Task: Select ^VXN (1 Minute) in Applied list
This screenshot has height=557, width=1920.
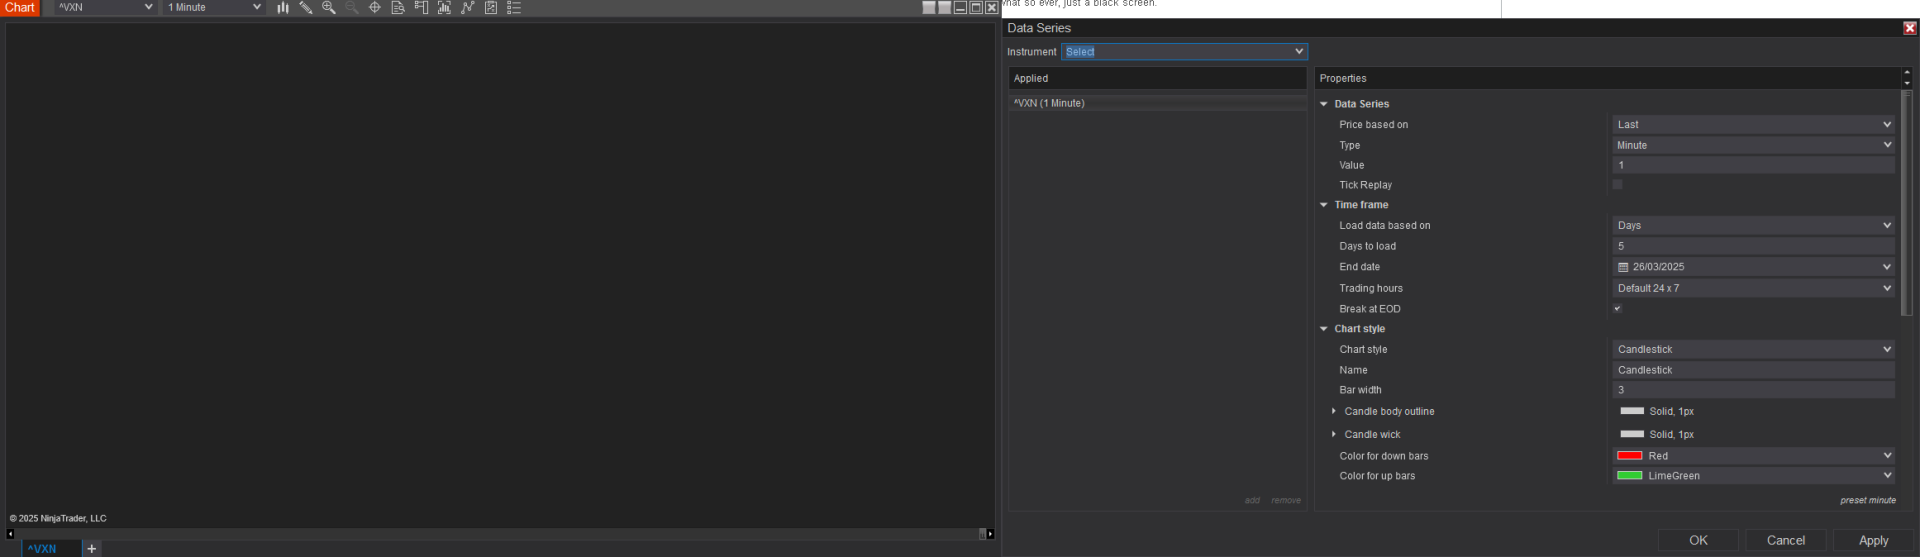Action: click(1157, 103)
